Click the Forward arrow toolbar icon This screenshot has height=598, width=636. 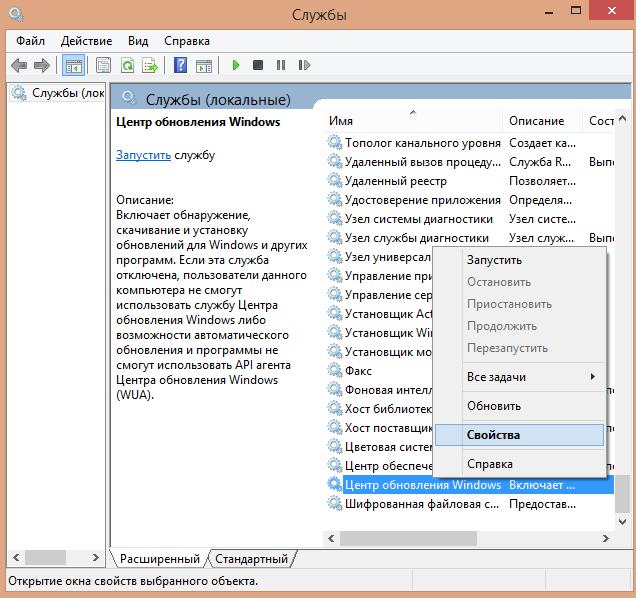coord(41,65)
